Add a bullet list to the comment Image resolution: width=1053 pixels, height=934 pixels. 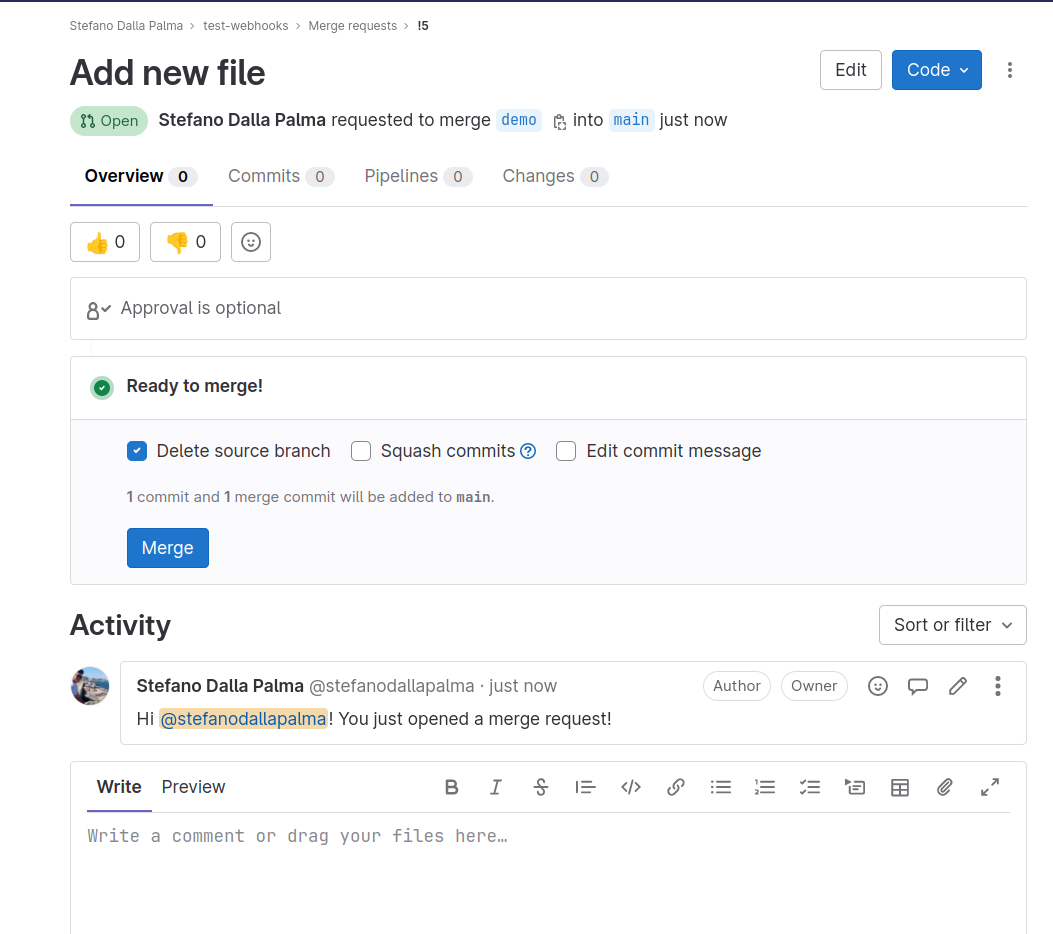[x=720, y=787]
